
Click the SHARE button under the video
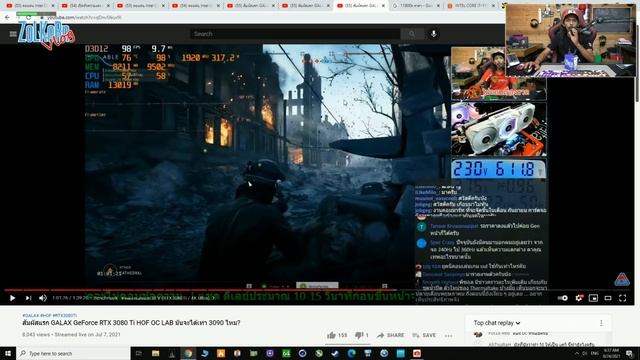pyautogui.click(x=390, y=335)
